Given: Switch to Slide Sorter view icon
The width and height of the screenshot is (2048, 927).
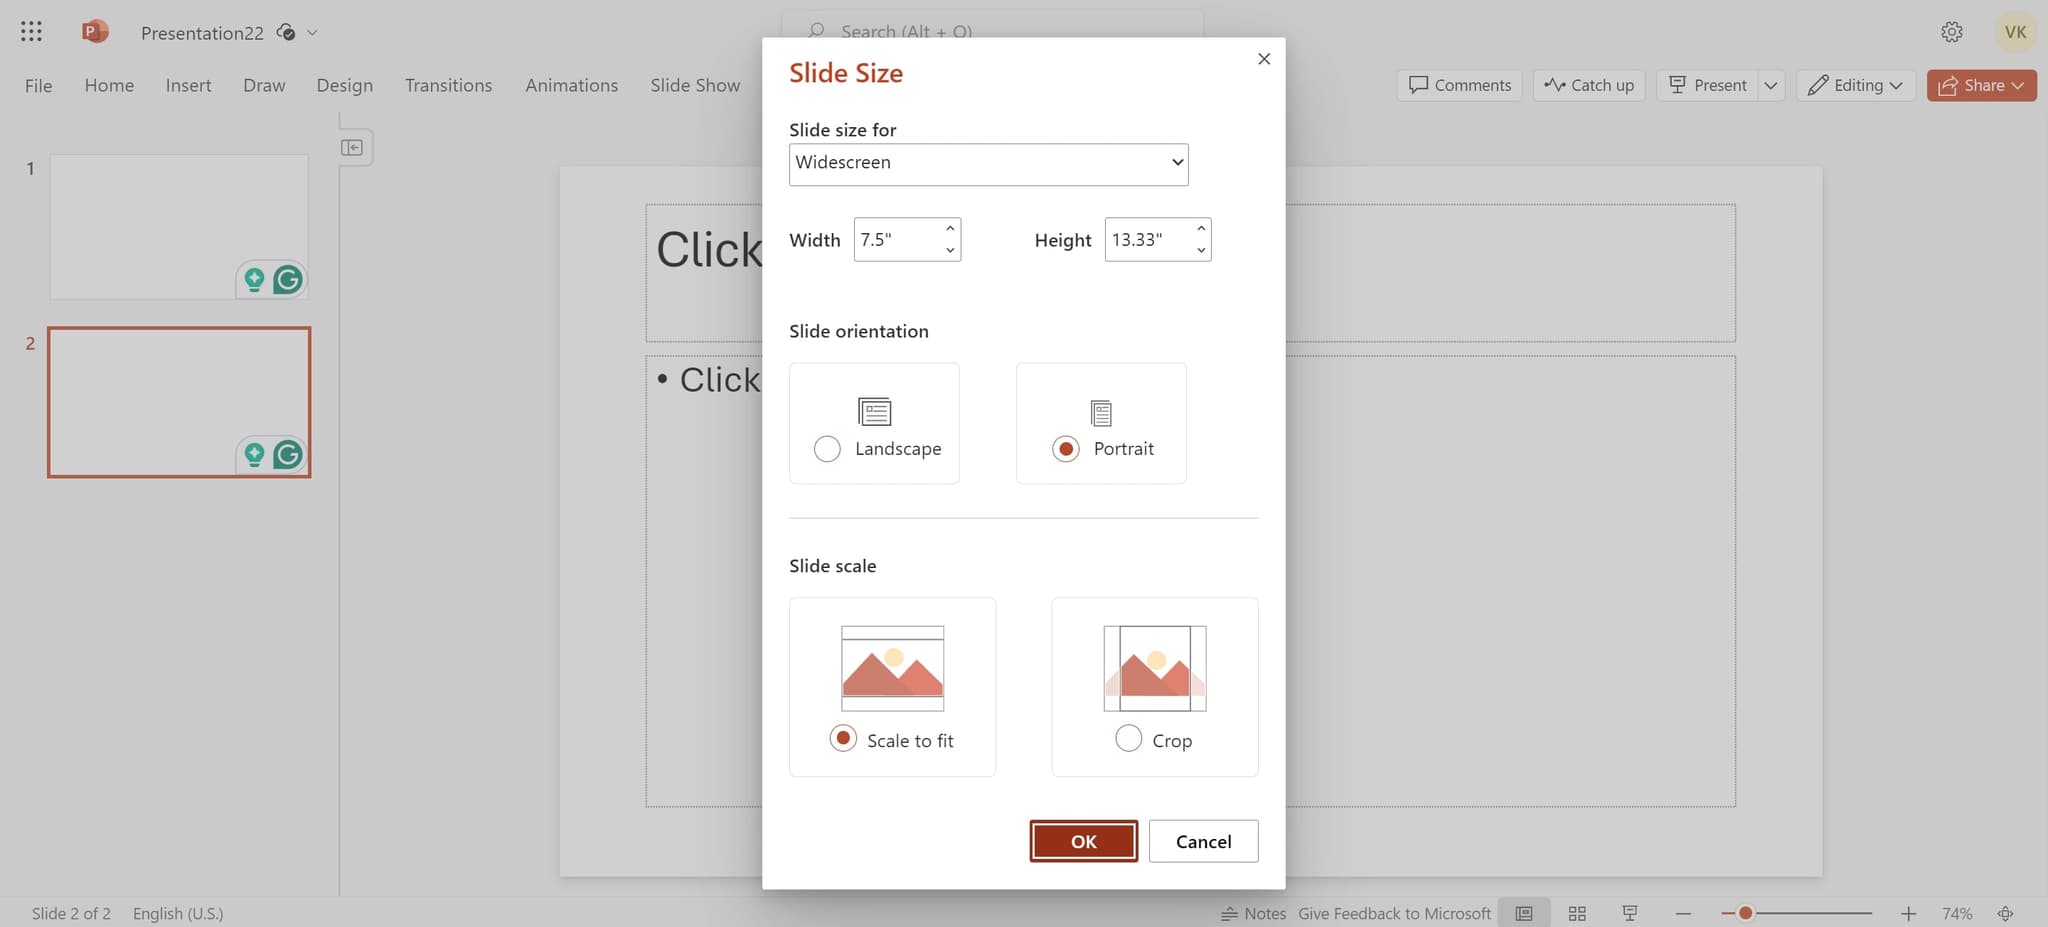Looking at the screenshot, I should pos(1577,913).
